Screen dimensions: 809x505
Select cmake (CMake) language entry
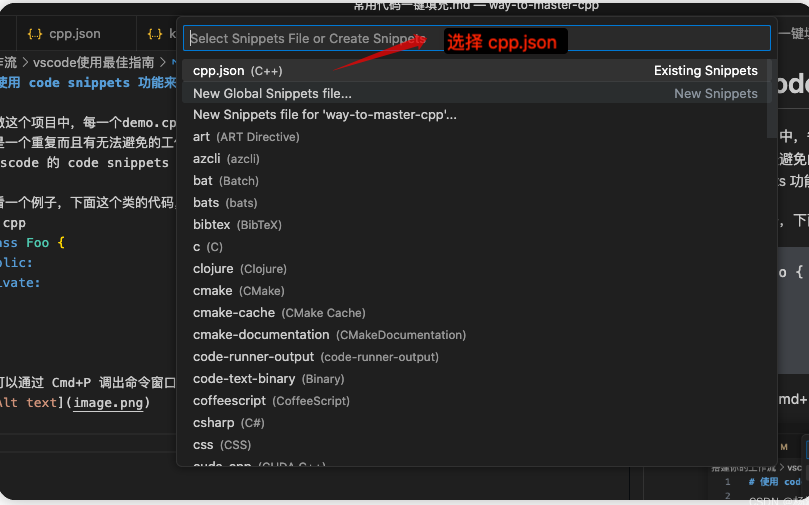click(x=475, y=291)
